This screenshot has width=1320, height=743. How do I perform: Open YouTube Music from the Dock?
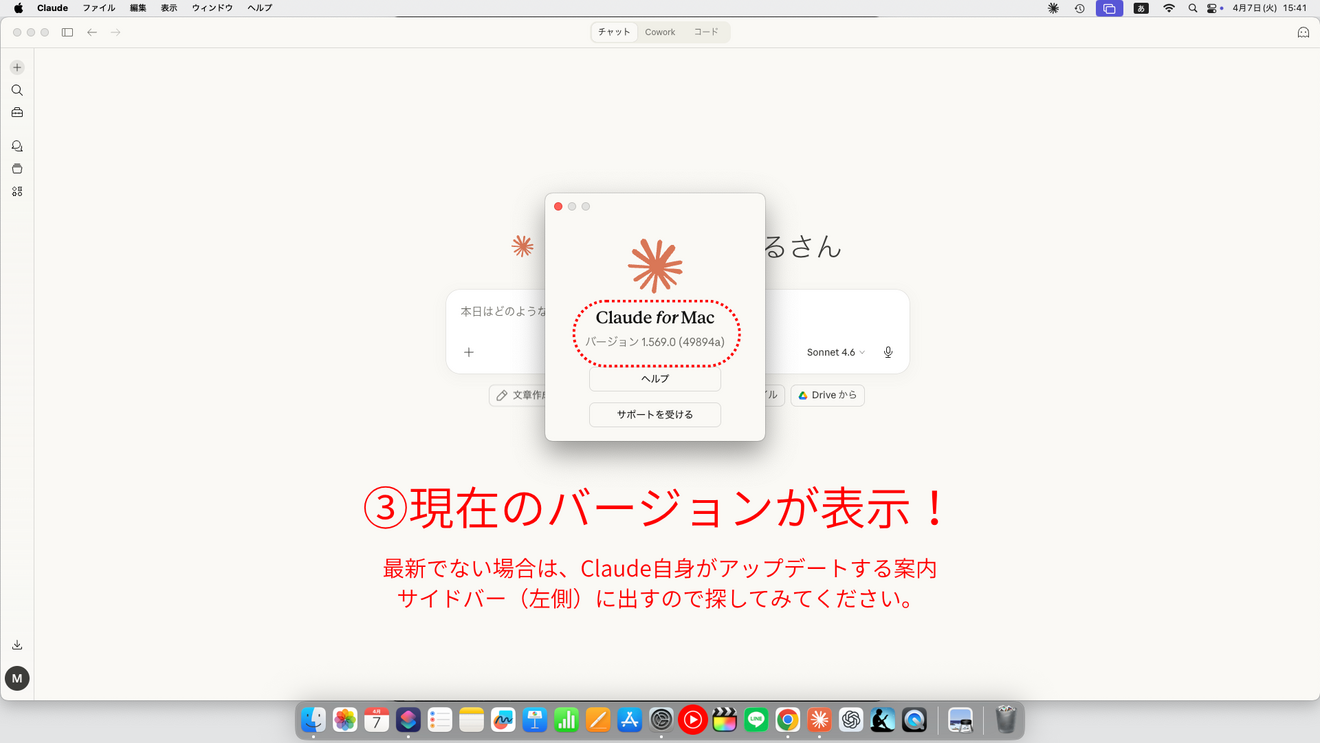(693, 719)
